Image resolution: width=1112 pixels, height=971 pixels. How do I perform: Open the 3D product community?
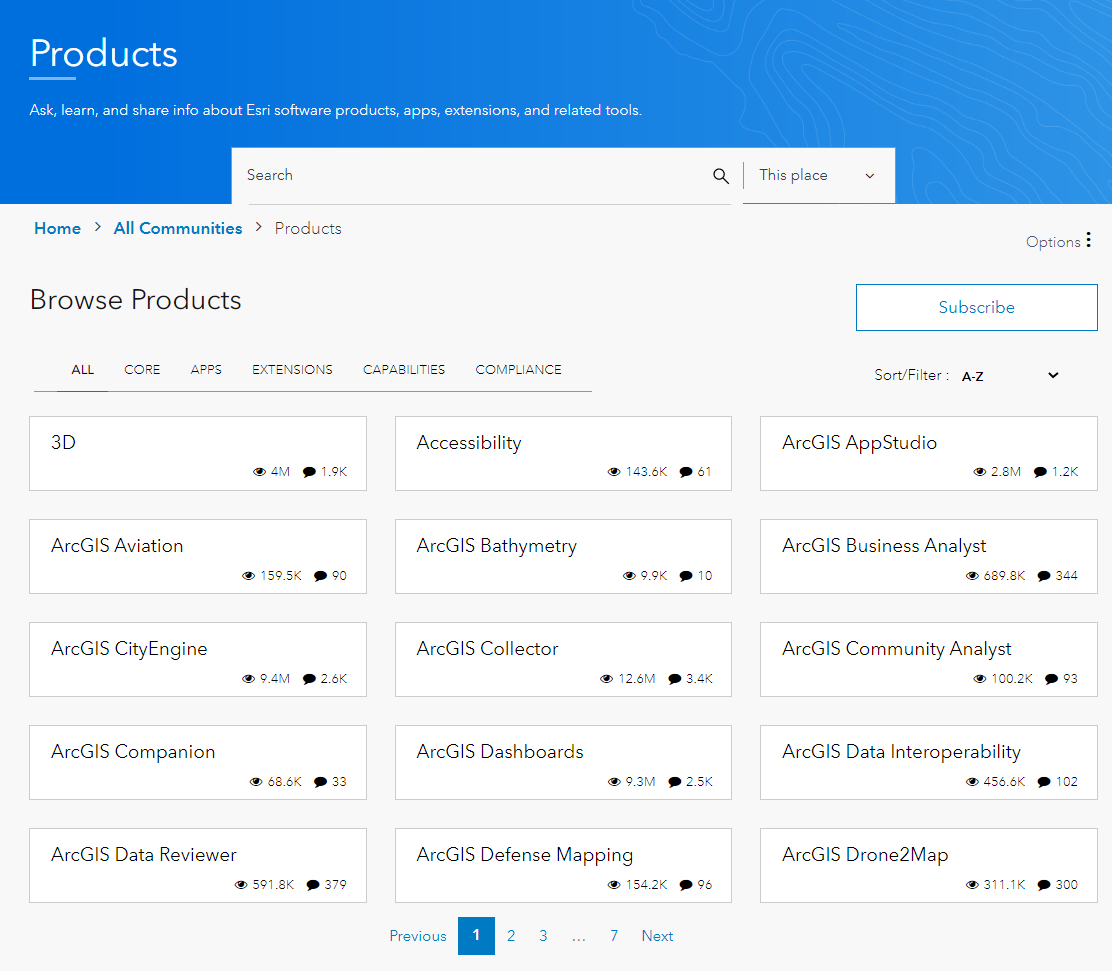(63, 443)
